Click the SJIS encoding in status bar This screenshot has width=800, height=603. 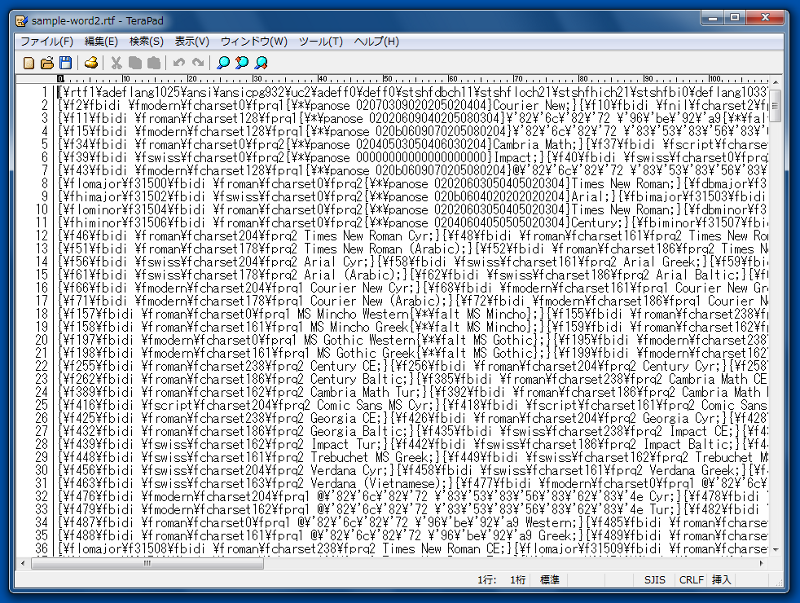[x=656, y=579]
